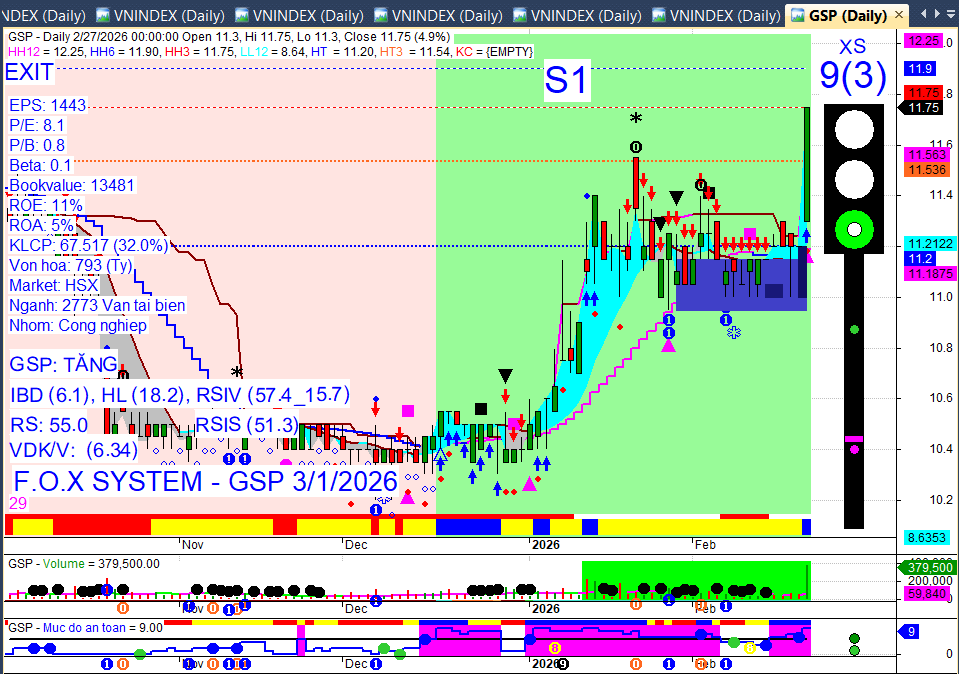Viewport: 959px width, 674px height.
Task: Click the ROE: 11% text
Action: tap(46, 206)
